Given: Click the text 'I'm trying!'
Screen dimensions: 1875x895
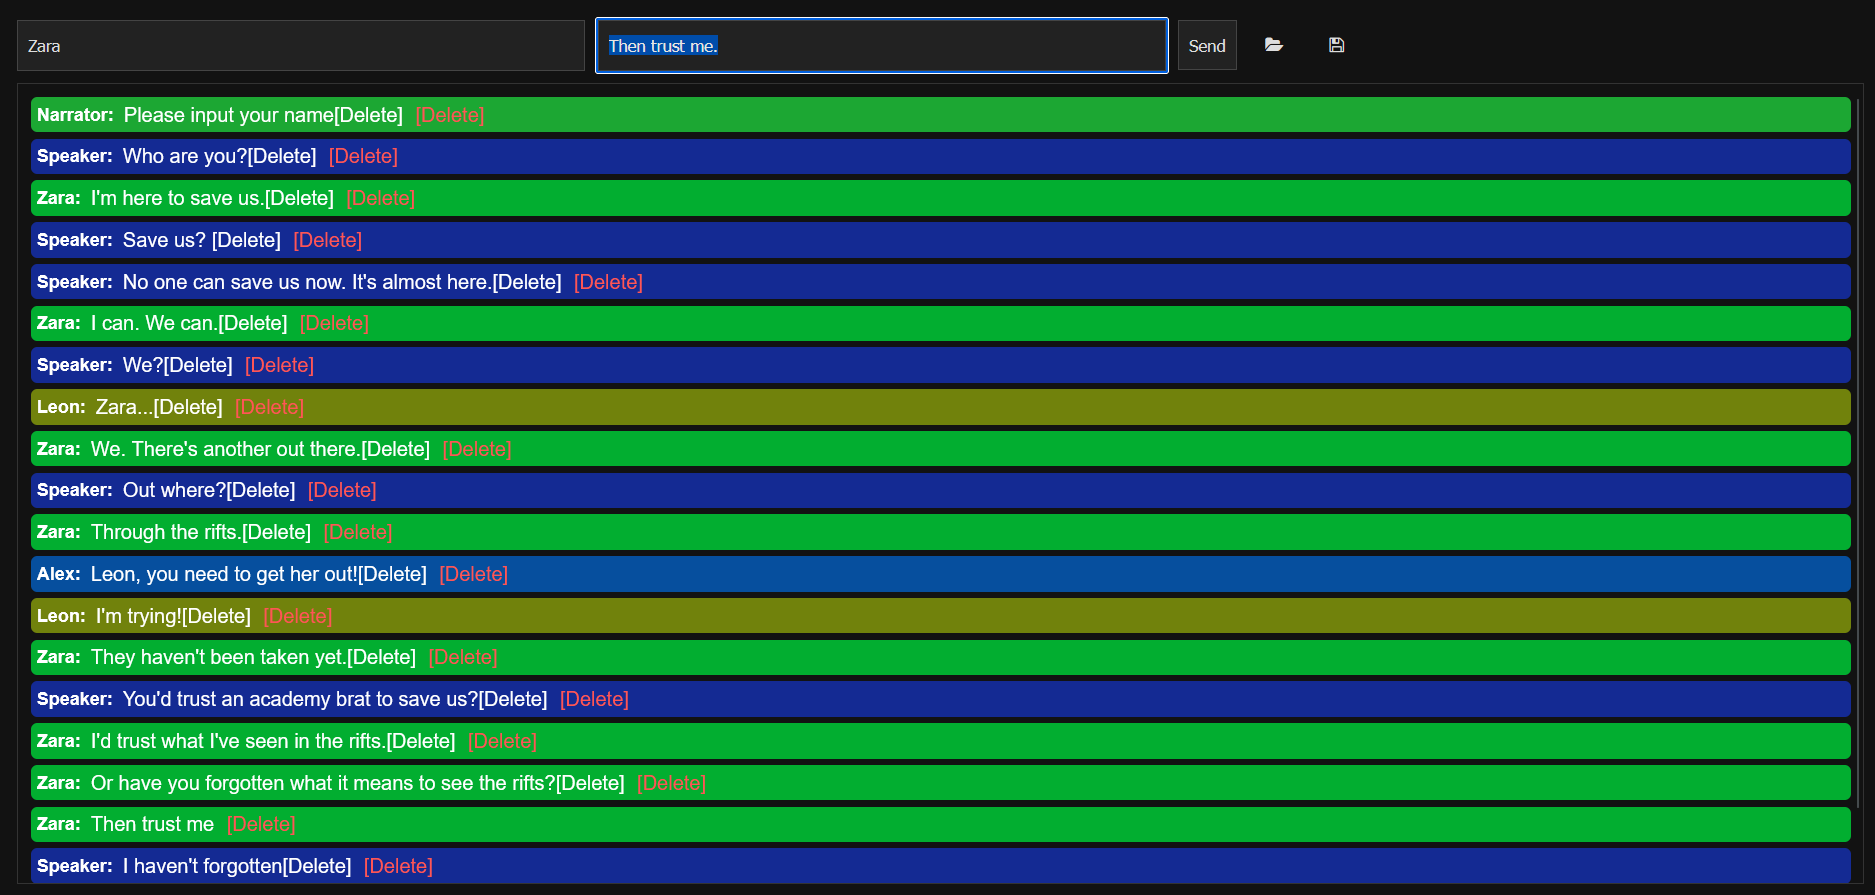Looking at the screenshot, I should click(139, 616).
